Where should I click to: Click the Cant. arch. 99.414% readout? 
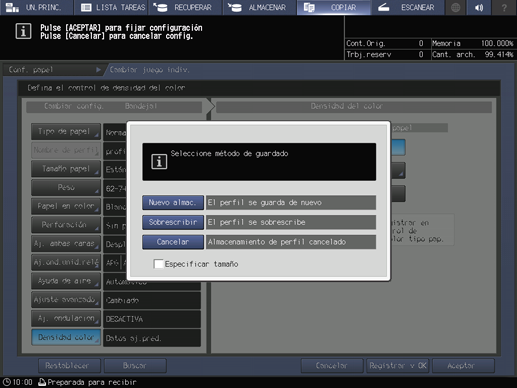[x=473, y=54]
